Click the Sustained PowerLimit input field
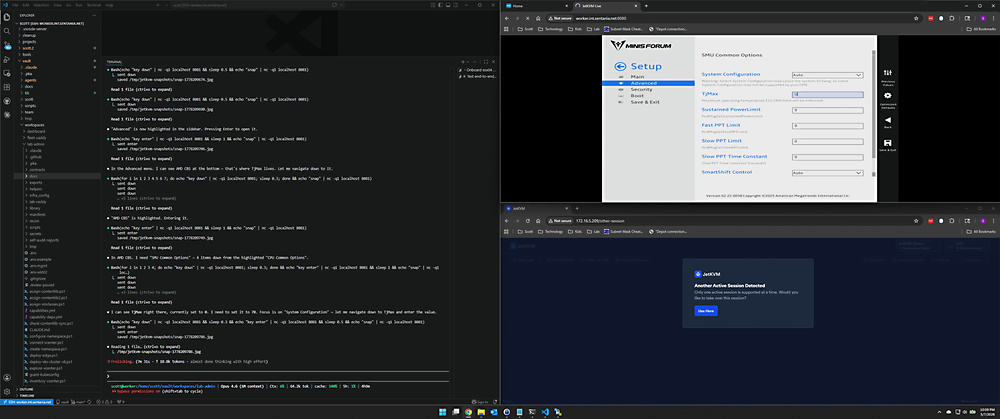The width and height of the screenshot is (1000, 419). 827,110
